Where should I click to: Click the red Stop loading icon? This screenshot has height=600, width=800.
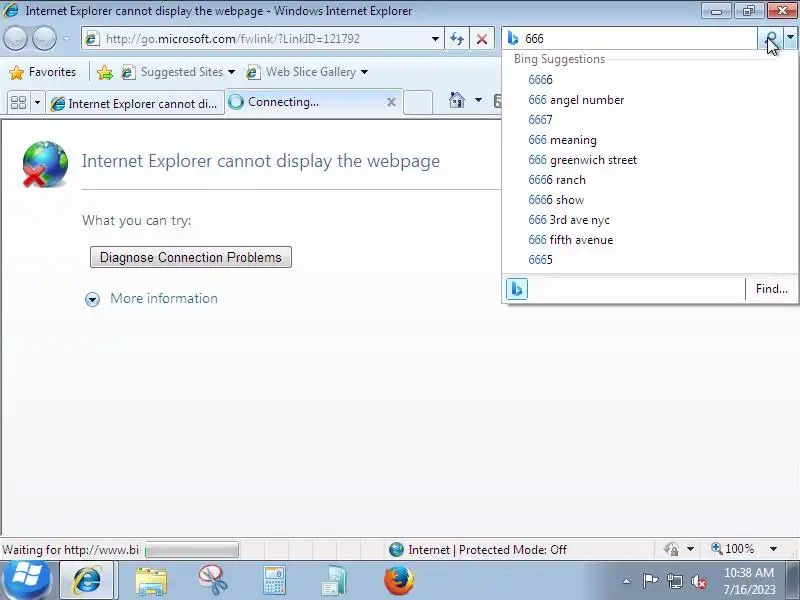(482, 39)
